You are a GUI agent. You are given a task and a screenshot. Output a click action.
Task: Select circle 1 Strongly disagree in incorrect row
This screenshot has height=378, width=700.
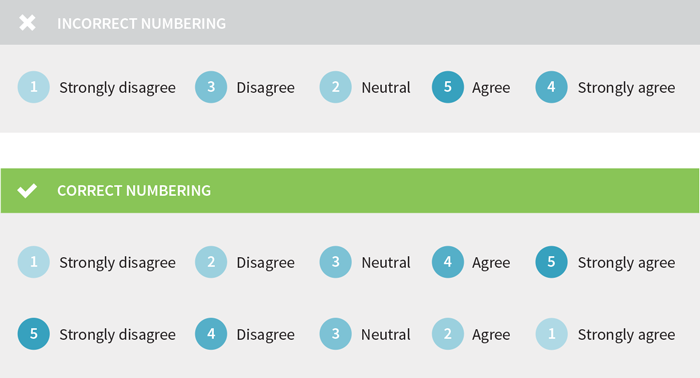(33, 87)
